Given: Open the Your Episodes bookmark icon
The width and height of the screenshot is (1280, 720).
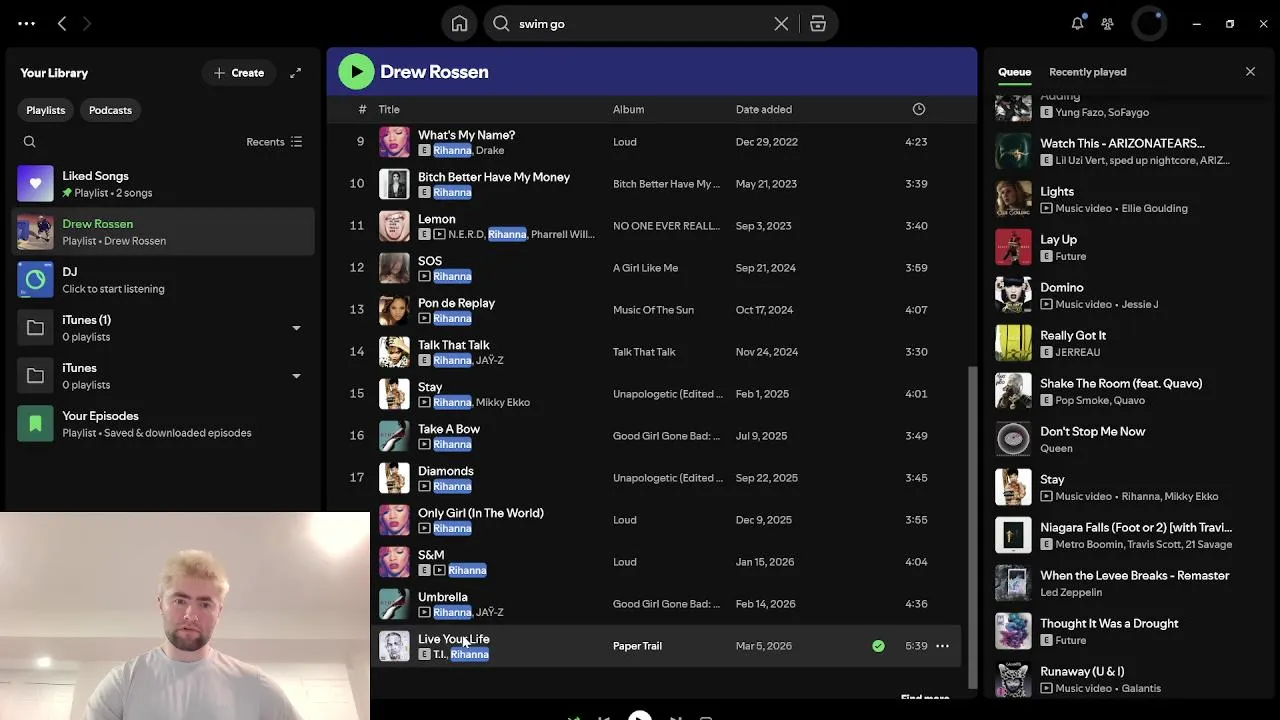Looking at the screenshot, I should [35, 424].
